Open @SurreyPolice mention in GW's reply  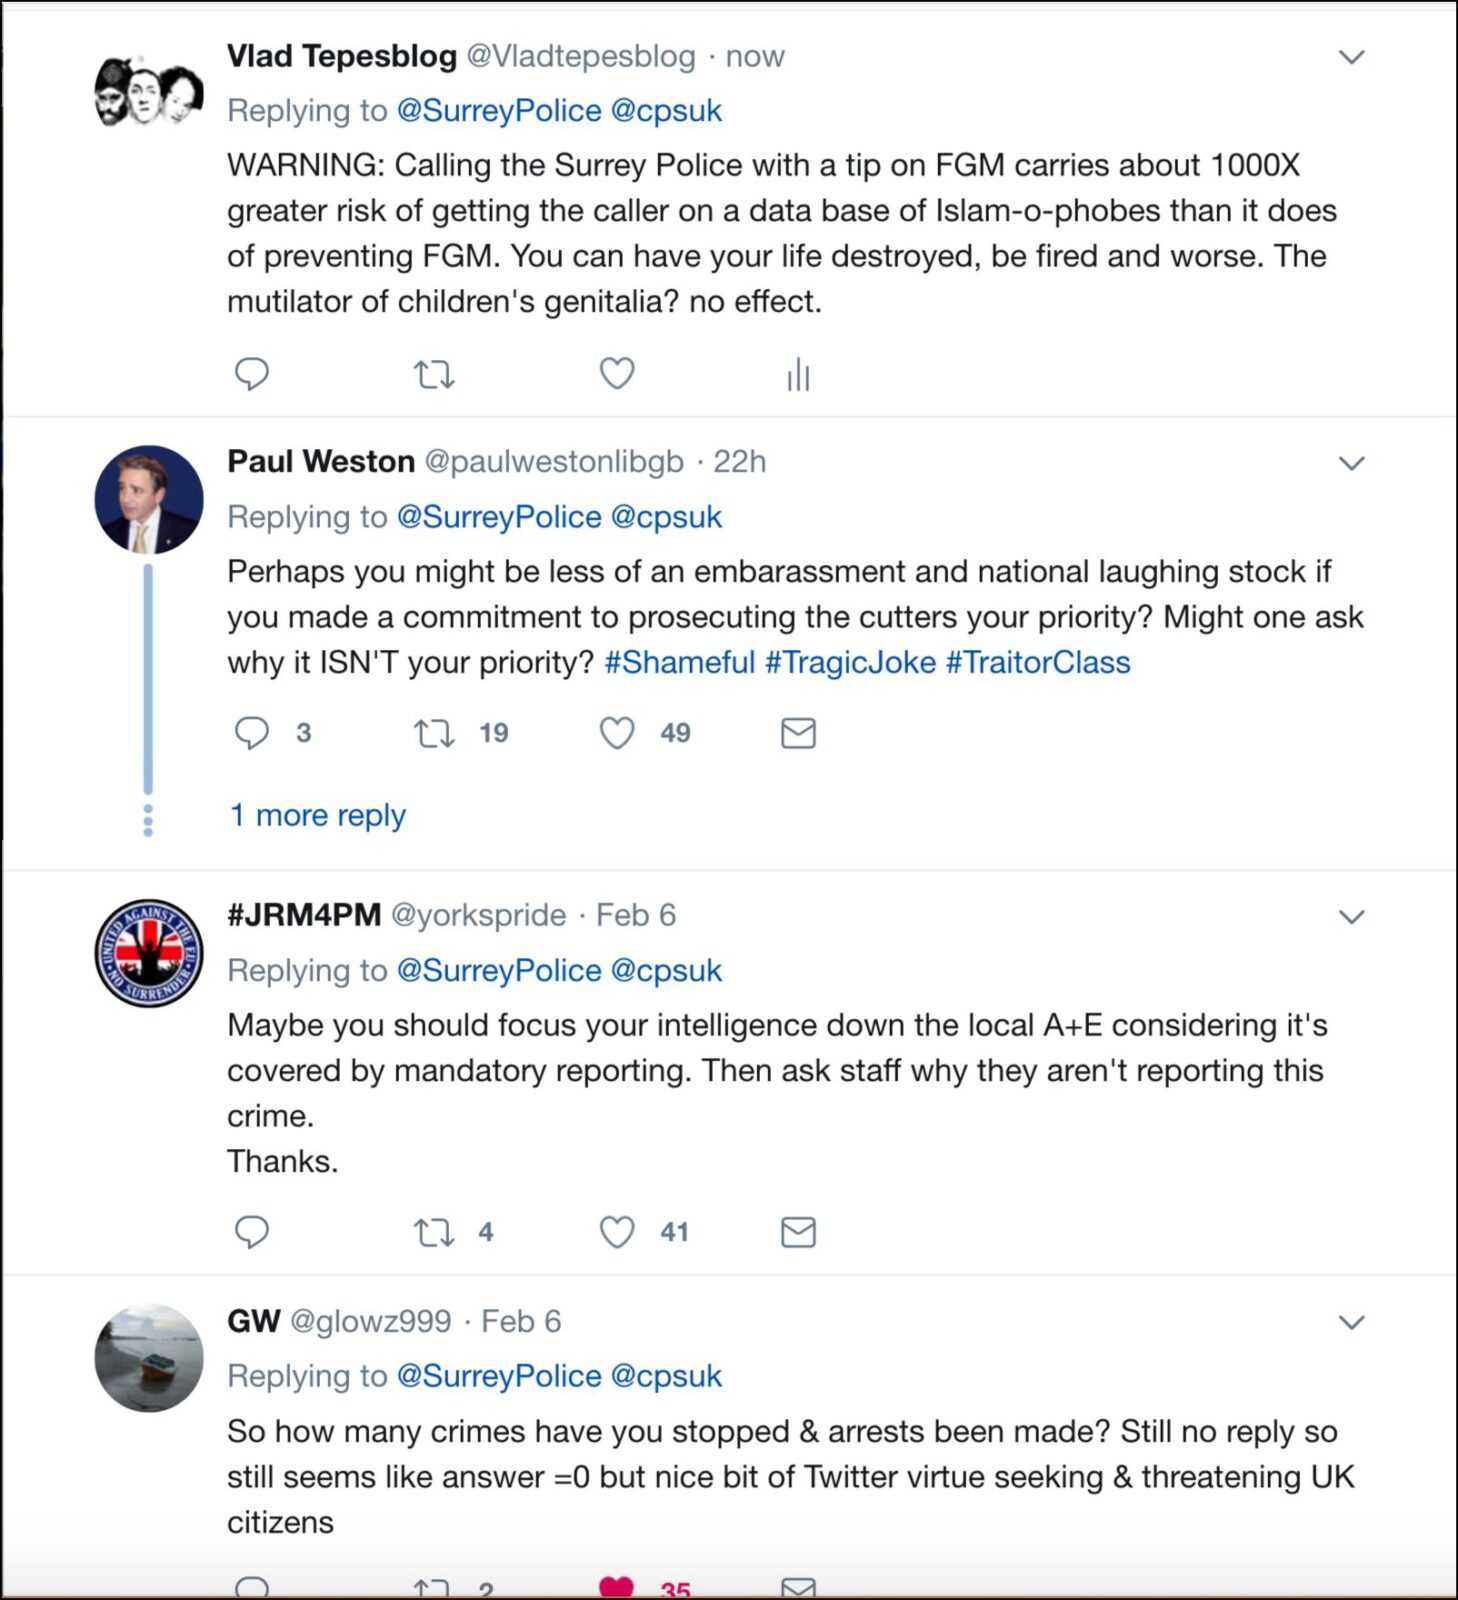click(499, 1376)
